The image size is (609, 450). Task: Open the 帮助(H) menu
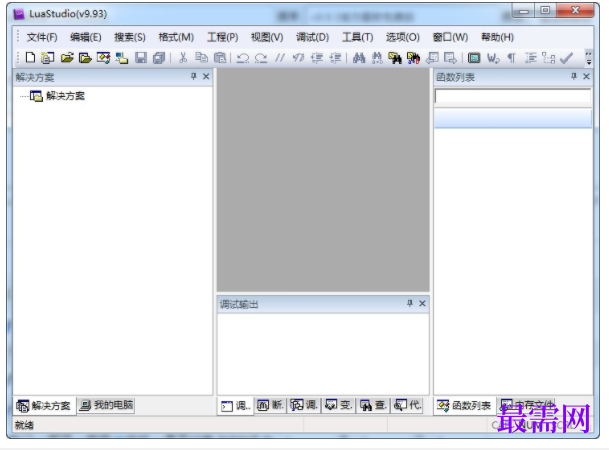(x=497, y=37)
